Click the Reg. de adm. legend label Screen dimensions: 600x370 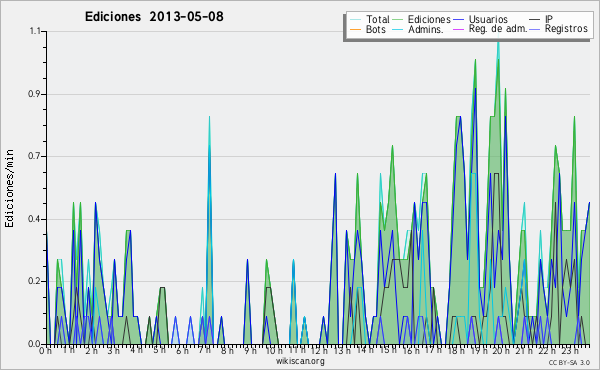click(x=498, y=29)
